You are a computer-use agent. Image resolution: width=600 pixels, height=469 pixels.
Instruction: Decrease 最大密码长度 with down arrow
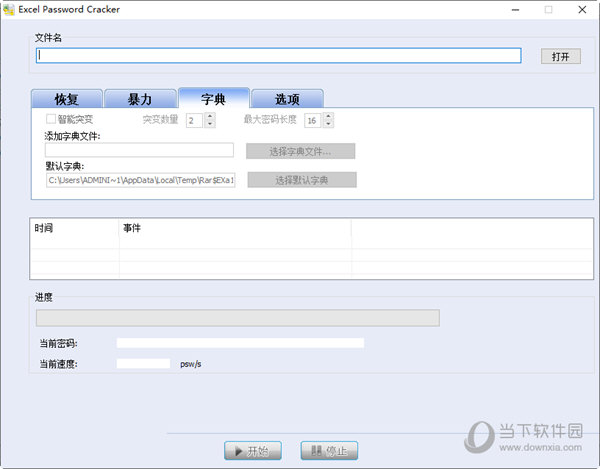click(328, 124)
